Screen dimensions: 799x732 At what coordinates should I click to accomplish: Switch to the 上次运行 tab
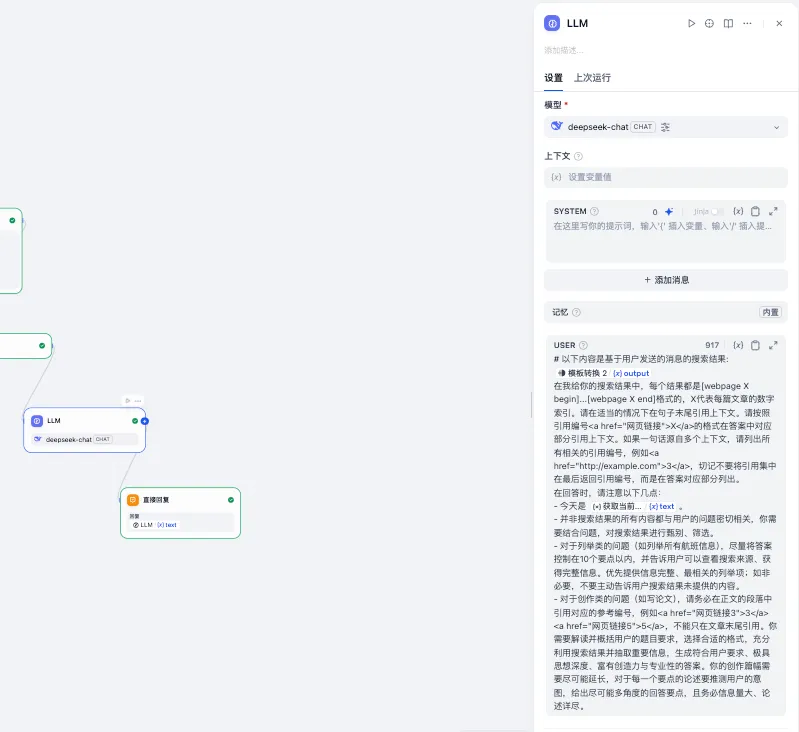point(592,78)
